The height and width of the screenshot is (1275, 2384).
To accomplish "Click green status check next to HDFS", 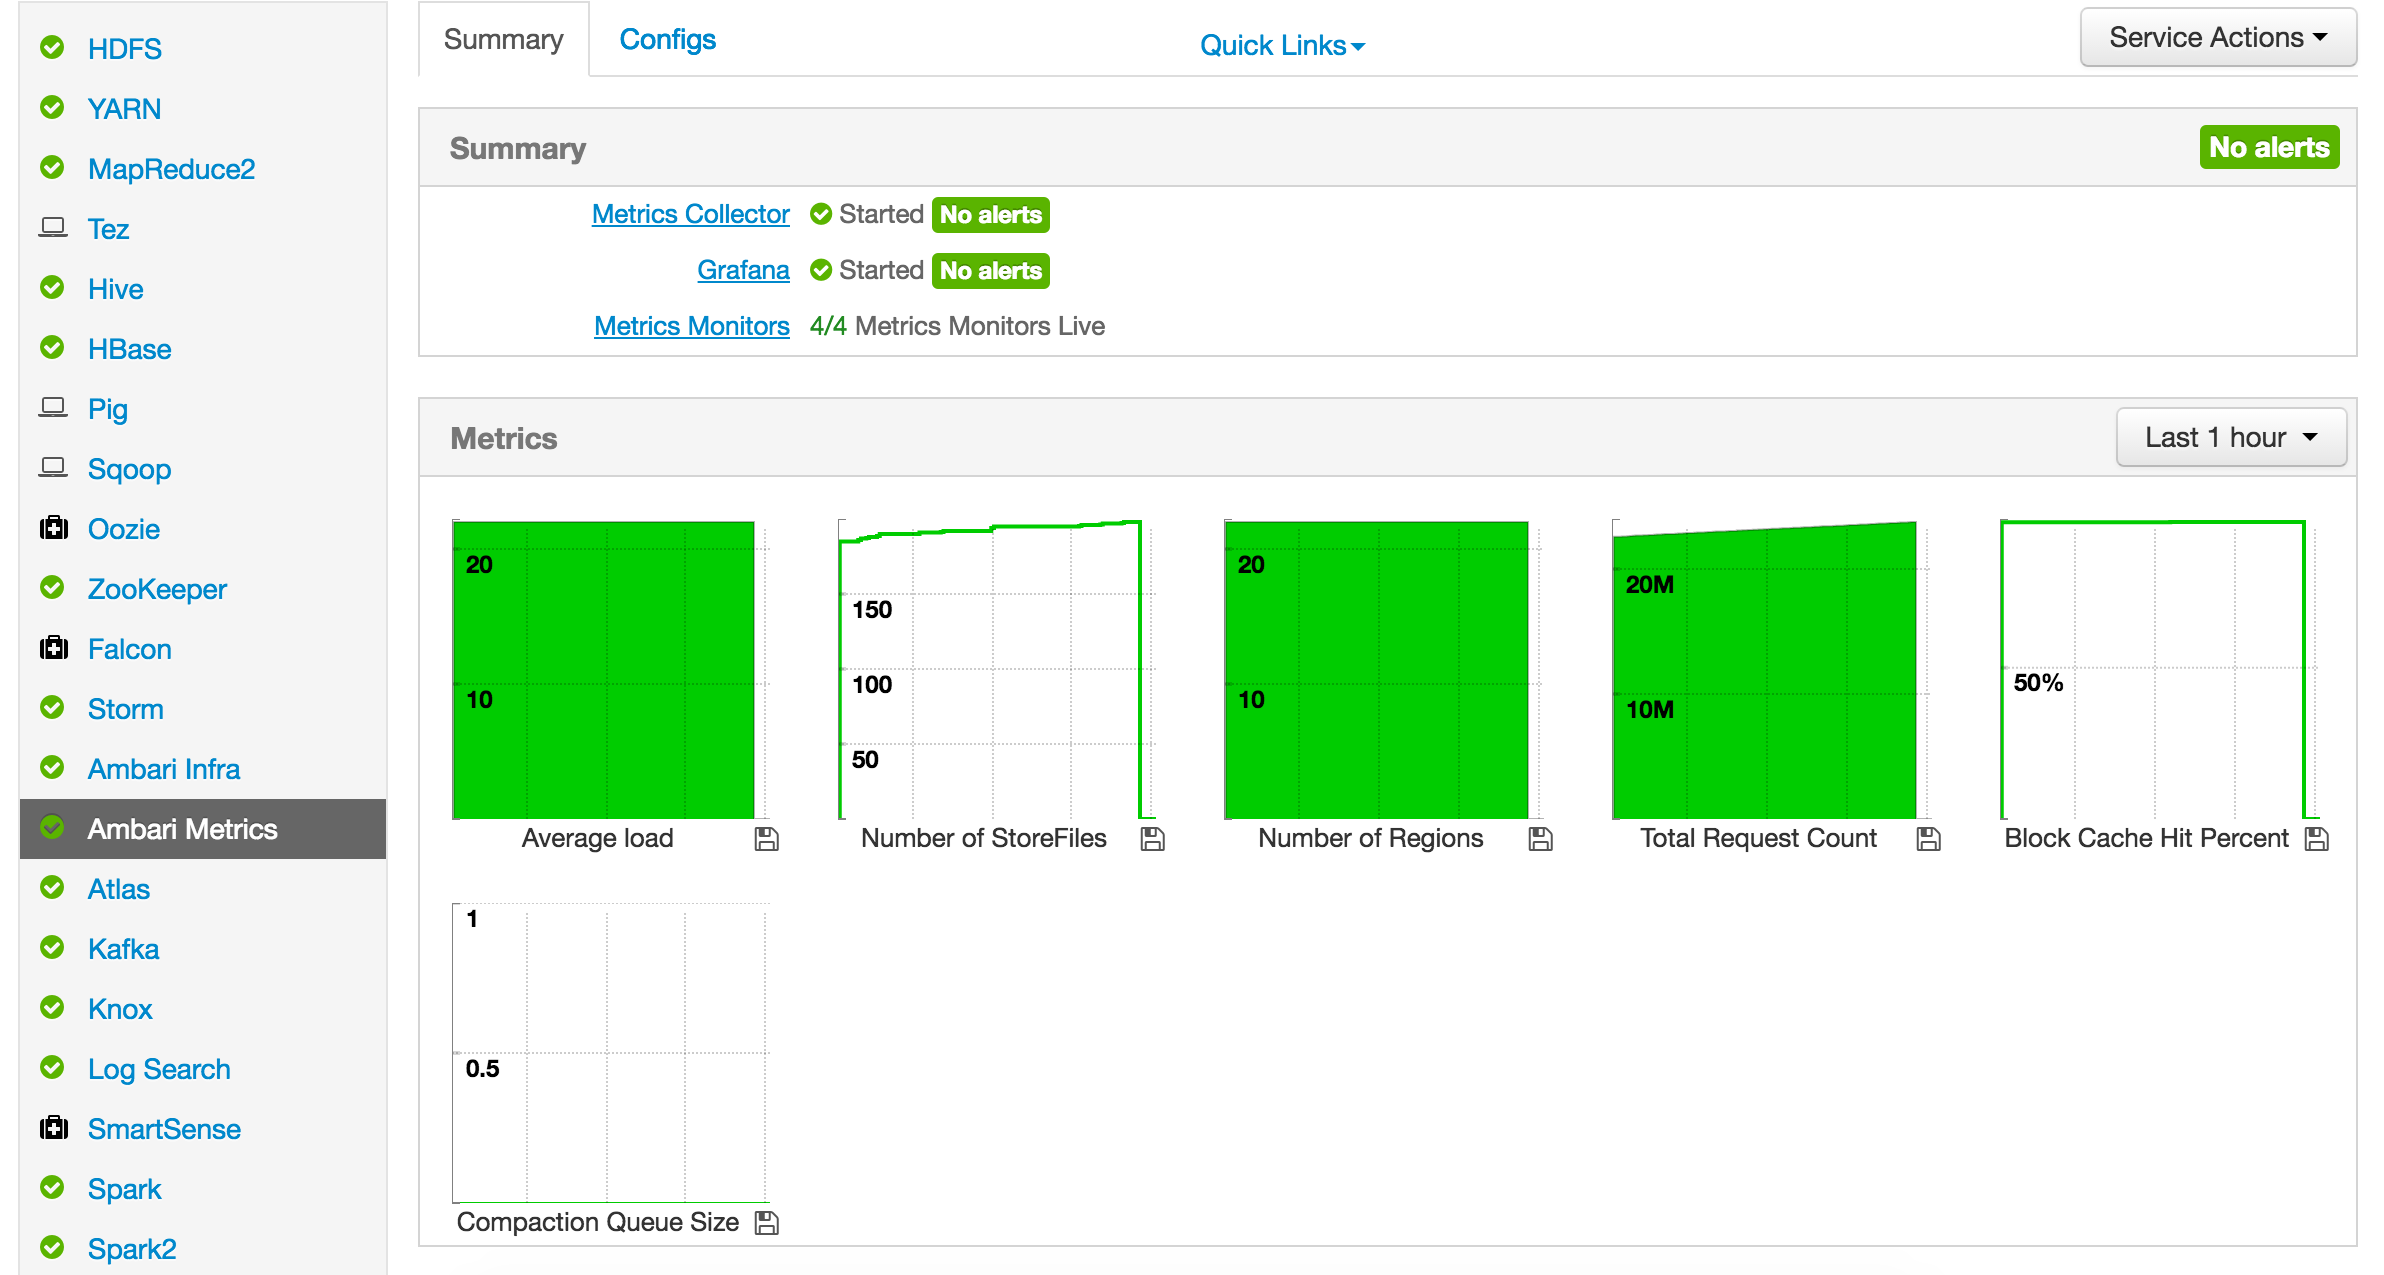I will click(52, 47).
